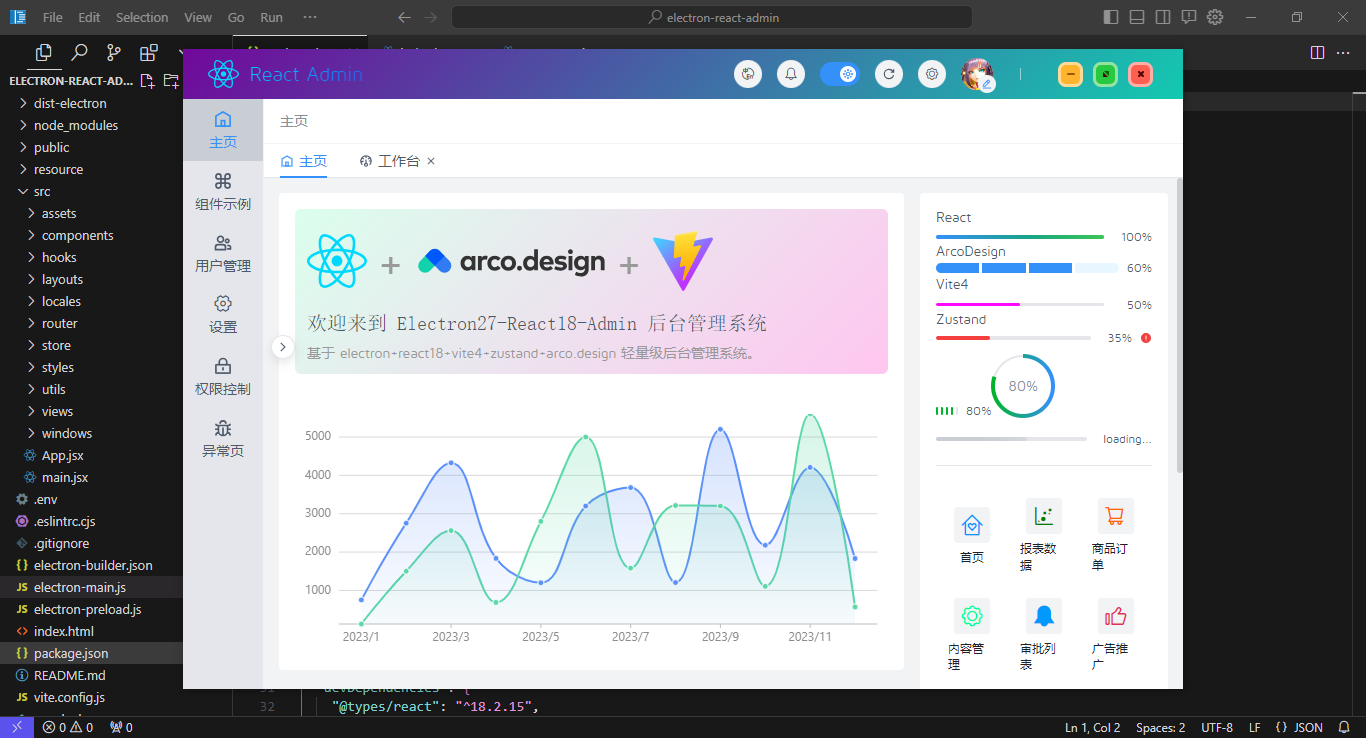The width and height of the screenshot is (1366, 738).
Task: Open the VS Code File menu
Action: point(53,17)
